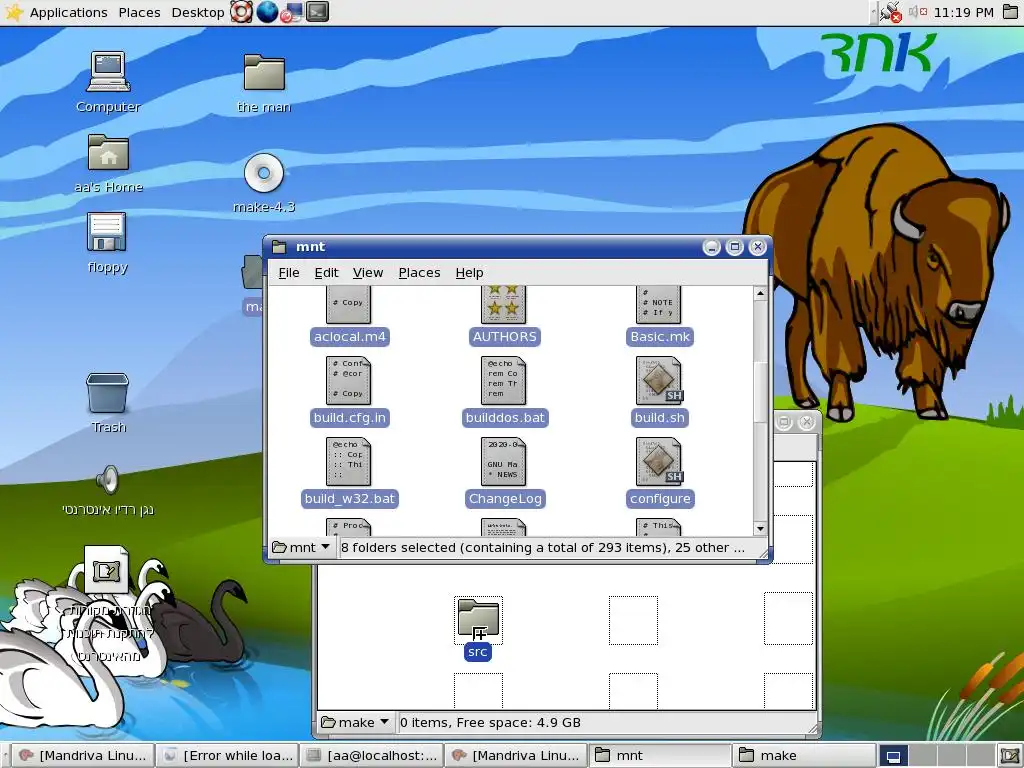Image resolution: width=1024 pixels, height=768 pixels.
Task: Open the Desktop panel menu
Action: [197, 12]
